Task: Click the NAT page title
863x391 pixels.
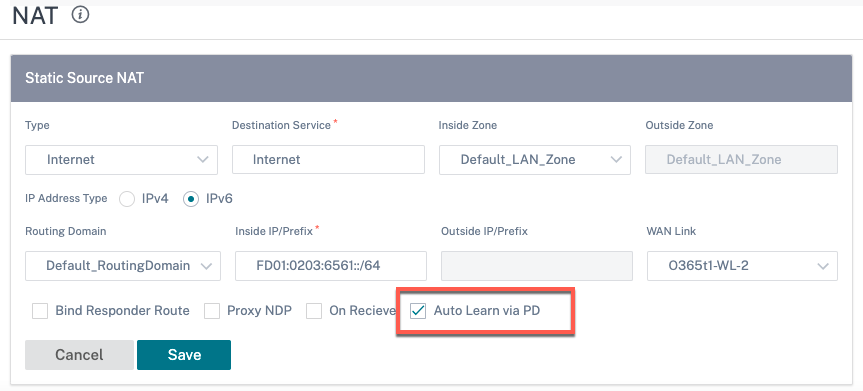Action: [35, 16]
